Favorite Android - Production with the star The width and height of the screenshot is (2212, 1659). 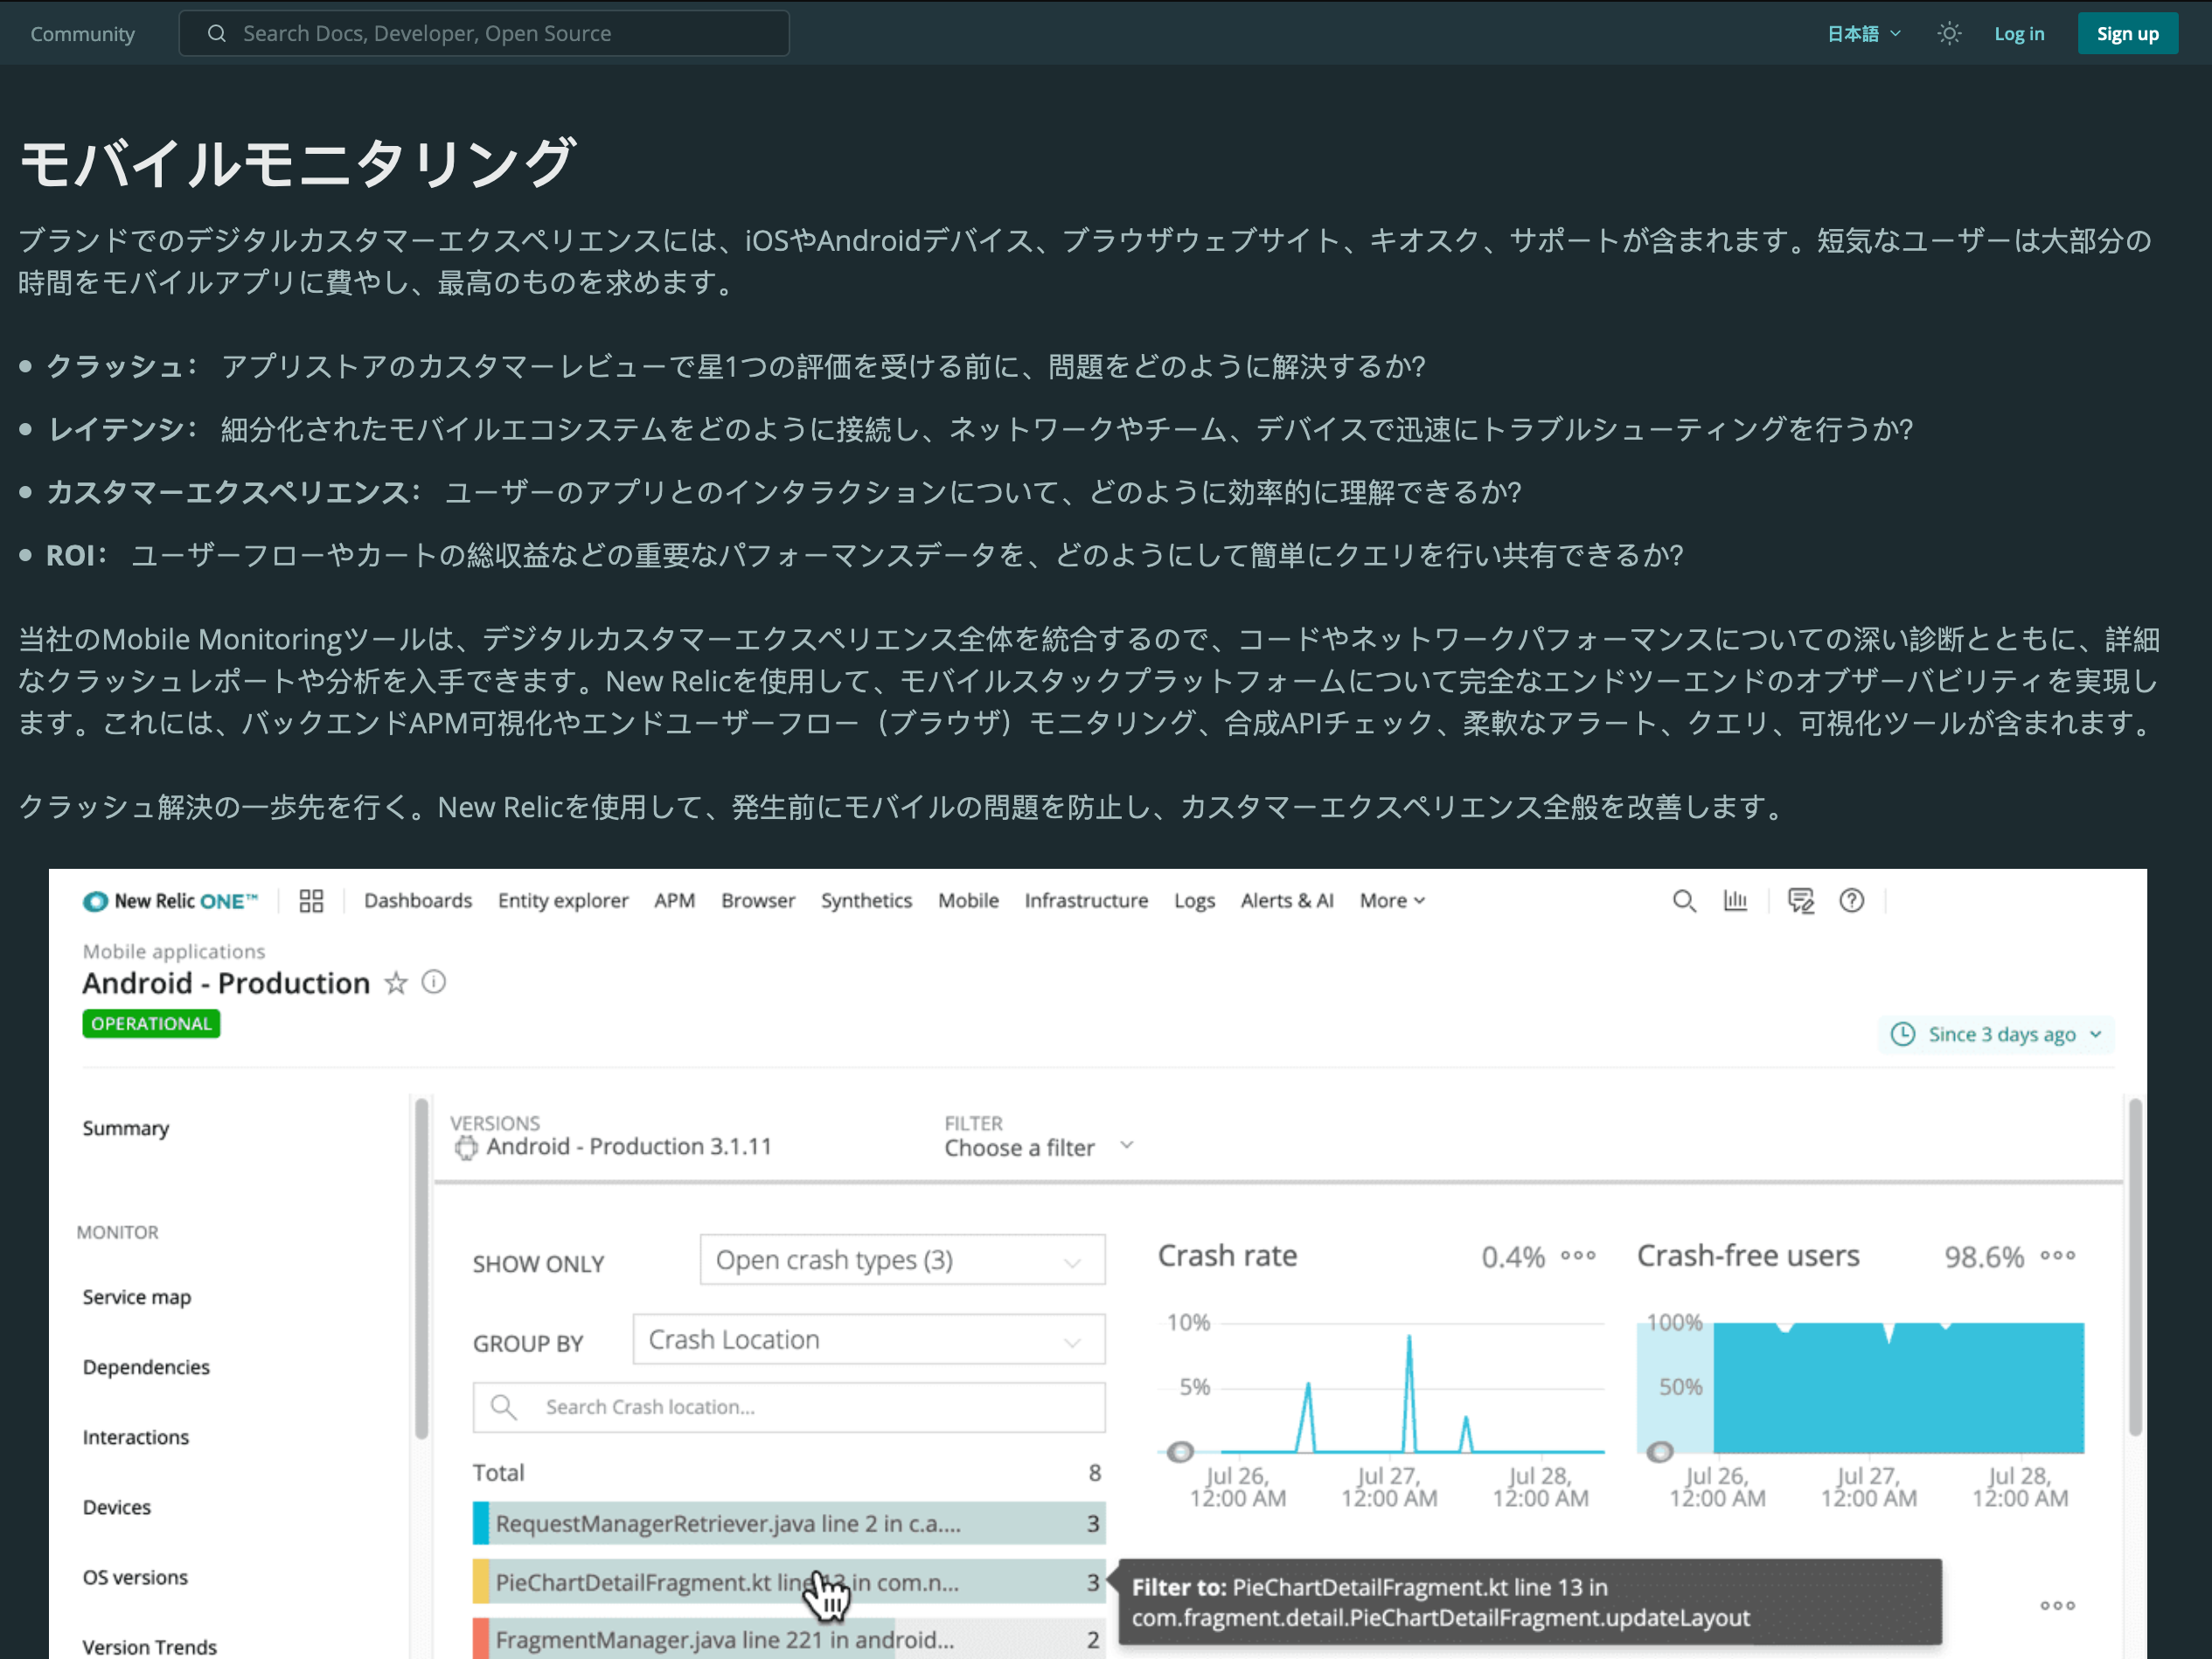click(396, 983)
